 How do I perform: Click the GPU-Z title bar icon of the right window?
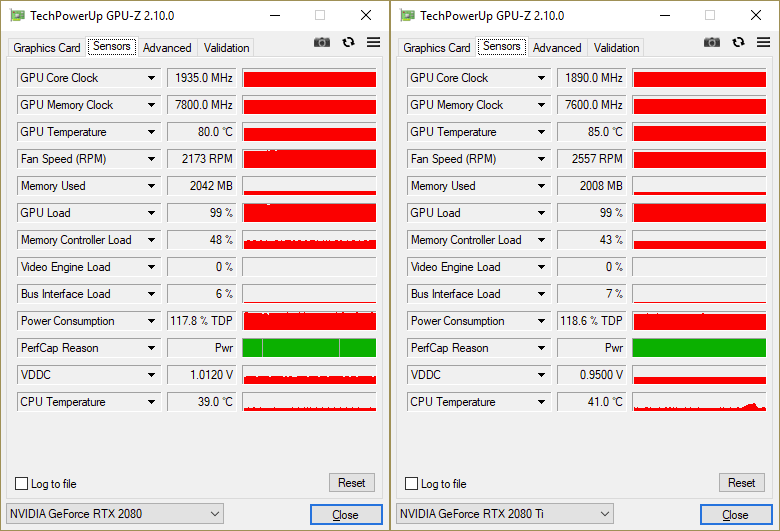(408, 16)
